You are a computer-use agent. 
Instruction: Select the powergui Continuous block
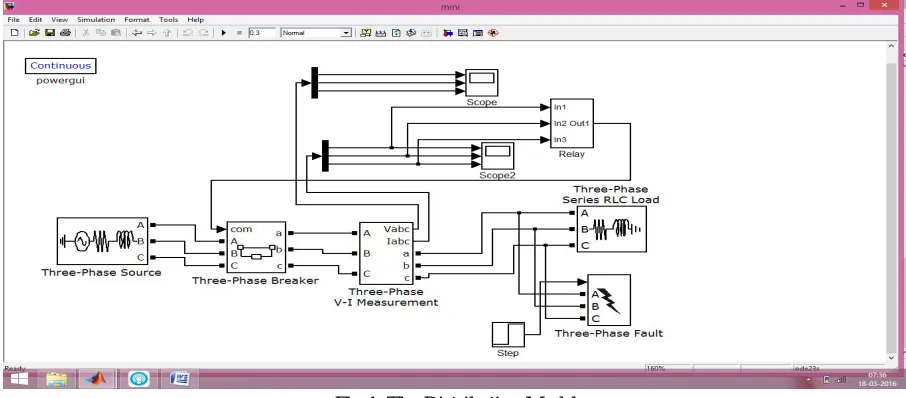[60, 66]
